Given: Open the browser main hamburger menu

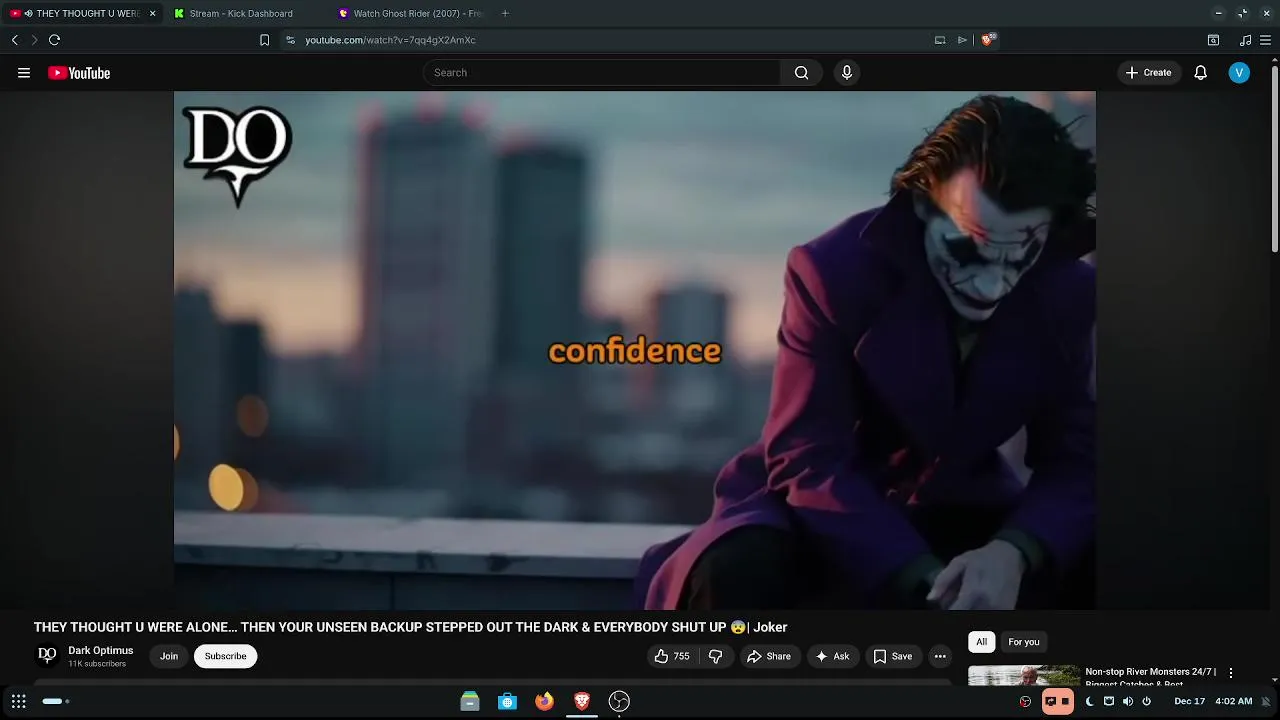Looking at the screenshot, I should click(x=1266, y=40).
